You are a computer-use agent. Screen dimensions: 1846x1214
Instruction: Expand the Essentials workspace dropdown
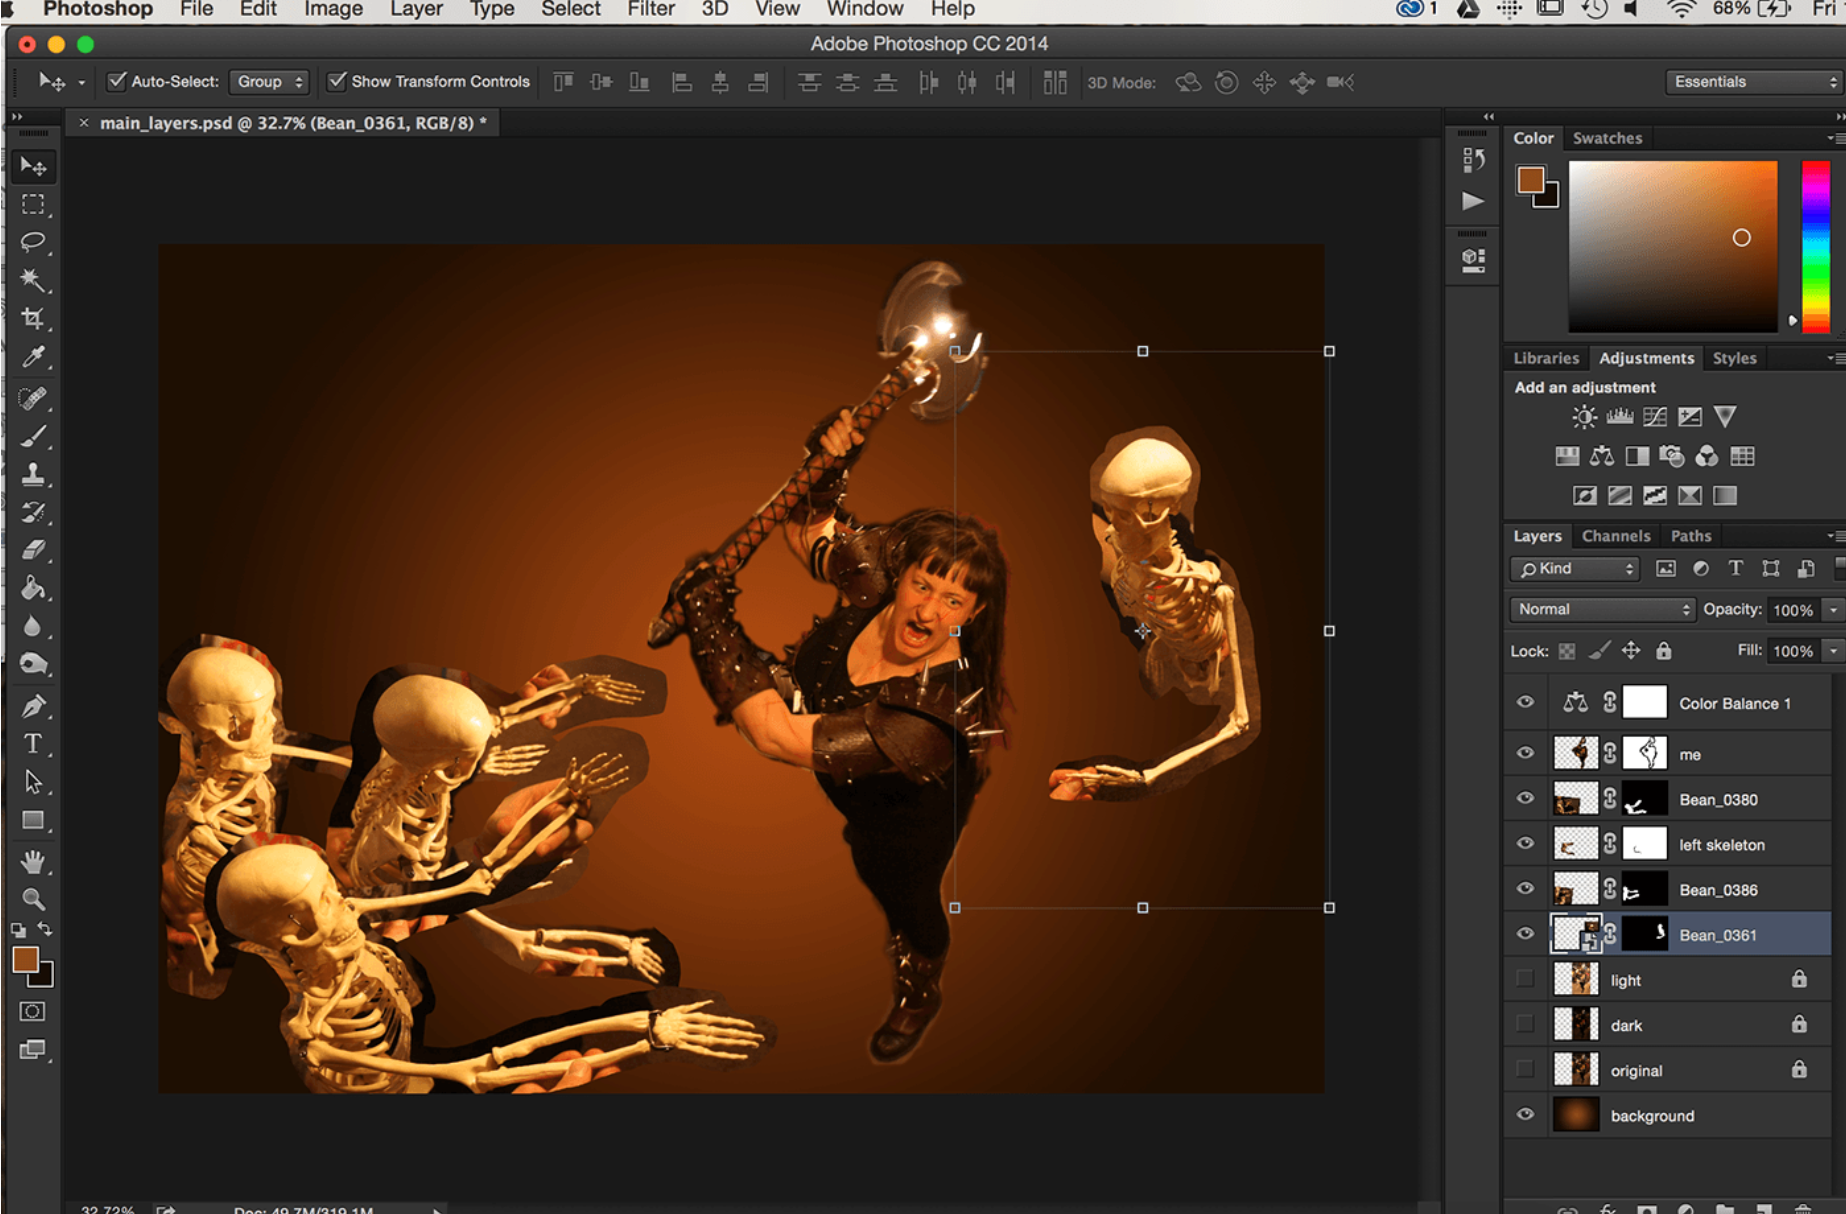pyautogui.click(x=1754, y=82)
